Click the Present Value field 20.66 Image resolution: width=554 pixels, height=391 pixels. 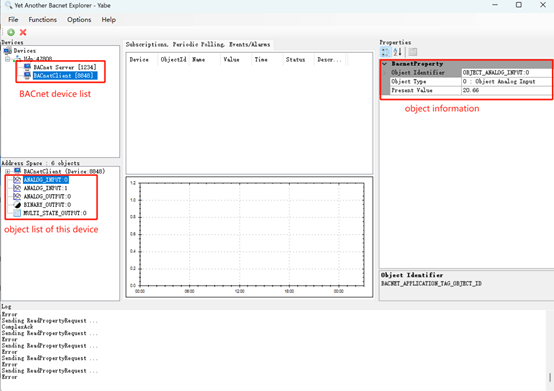[x=506, y=90]
